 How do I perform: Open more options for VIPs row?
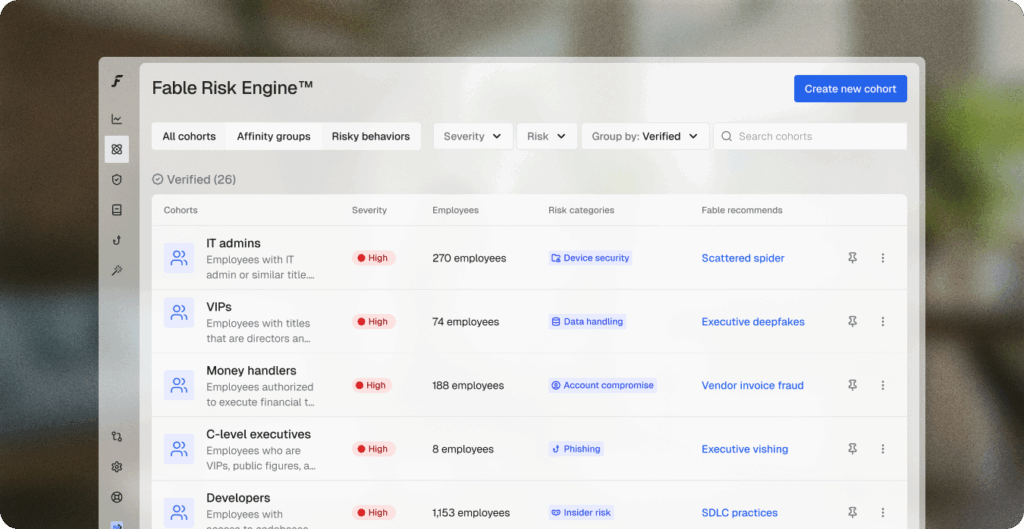click(x=883, y=321)
